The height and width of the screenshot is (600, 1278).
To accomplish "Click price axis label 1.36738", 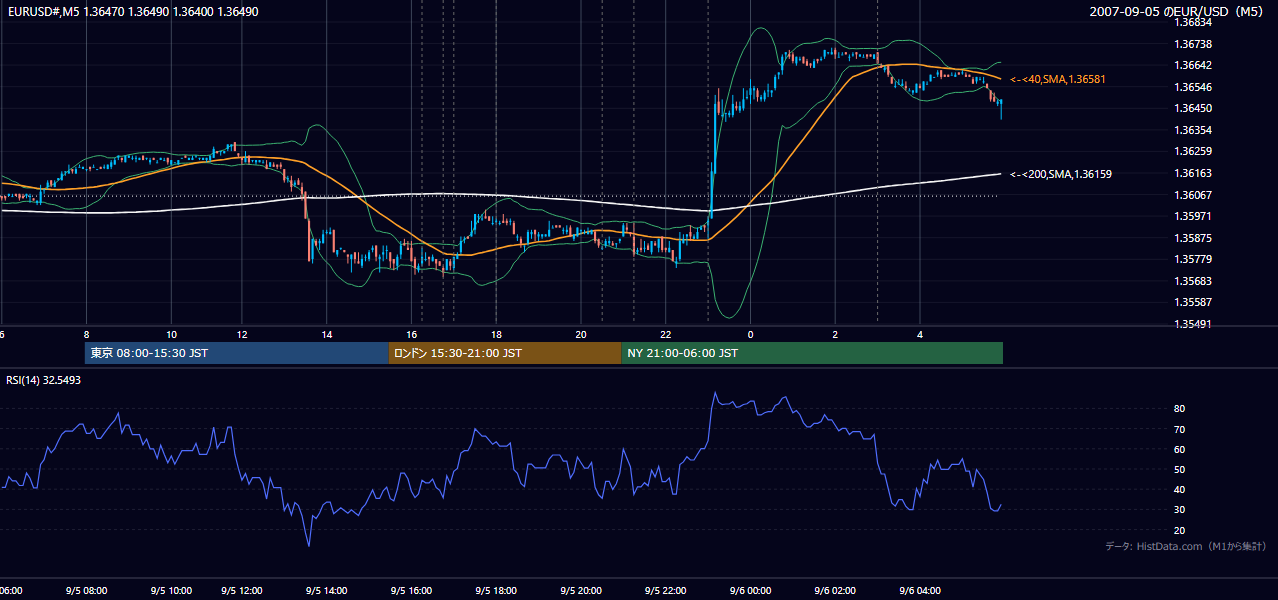I will [1192, 44].
